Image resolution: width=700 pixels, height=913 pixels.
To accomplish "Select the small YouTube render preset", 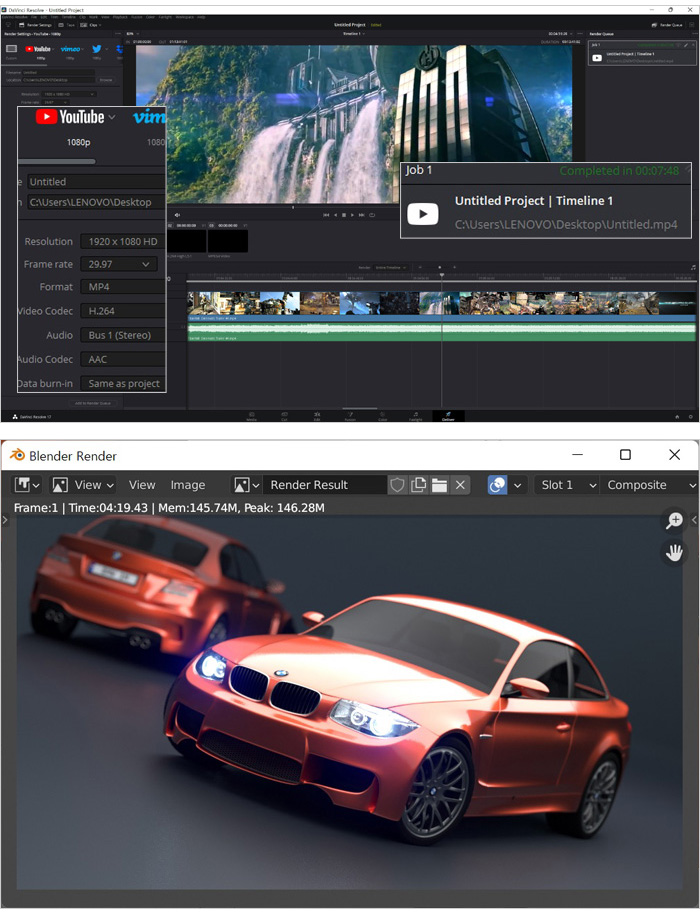I will click(38, 49).
